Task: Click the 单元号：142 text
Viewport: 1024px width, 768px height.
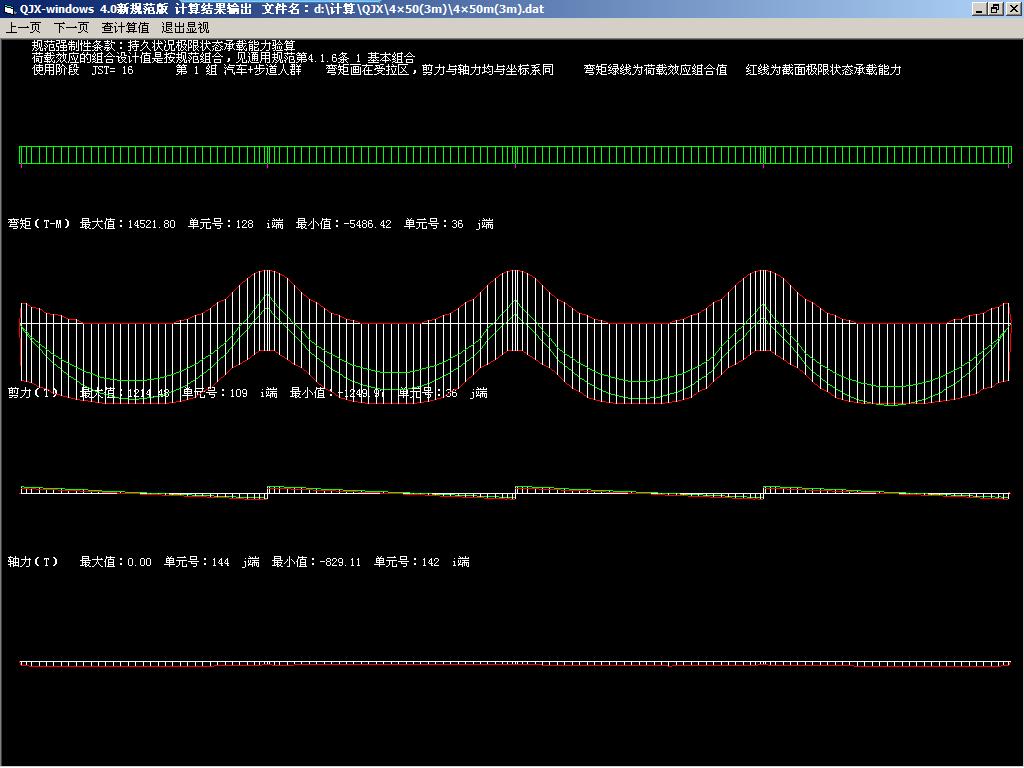Action: tap(406, 562)
